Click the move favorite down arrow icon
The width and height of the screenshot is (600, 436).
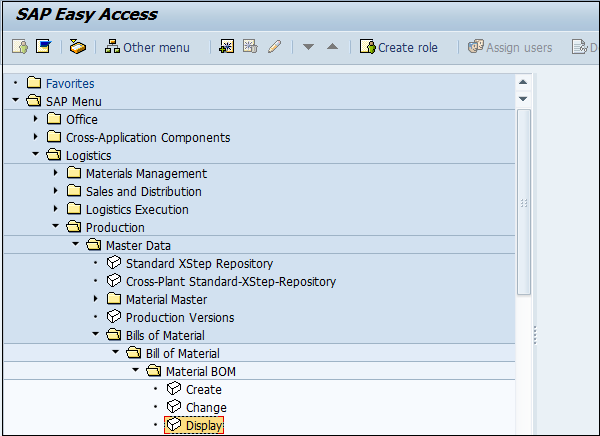point(308,47)
